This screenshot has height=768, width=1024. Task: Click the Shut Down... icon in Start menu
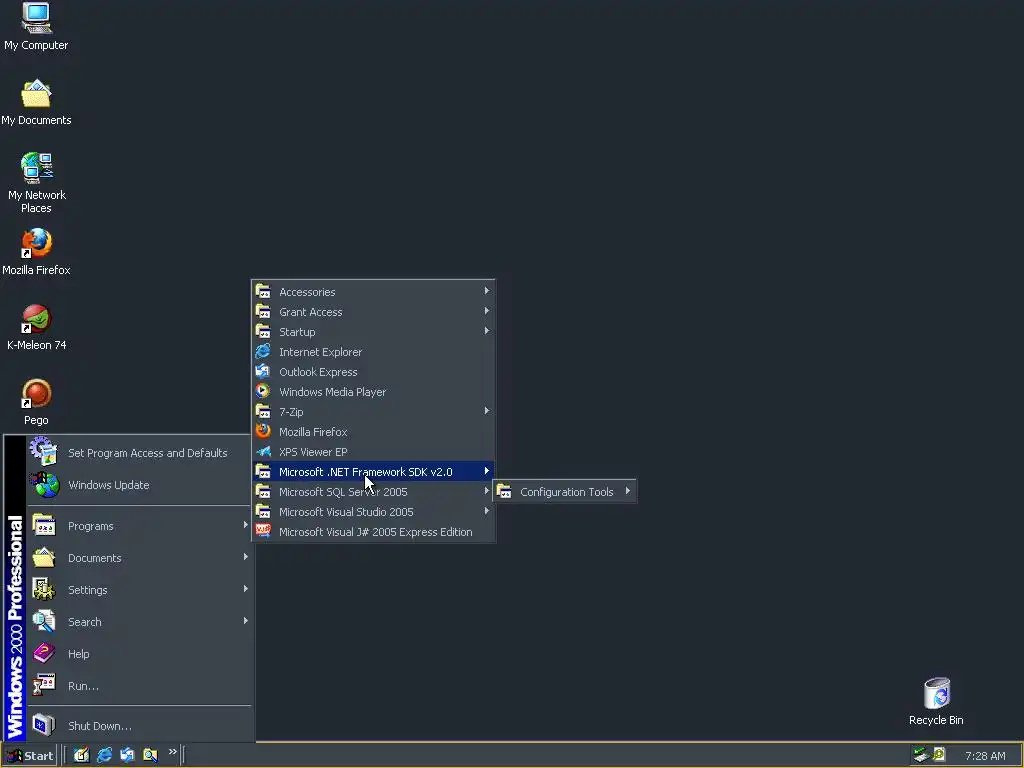pos(44,725)
